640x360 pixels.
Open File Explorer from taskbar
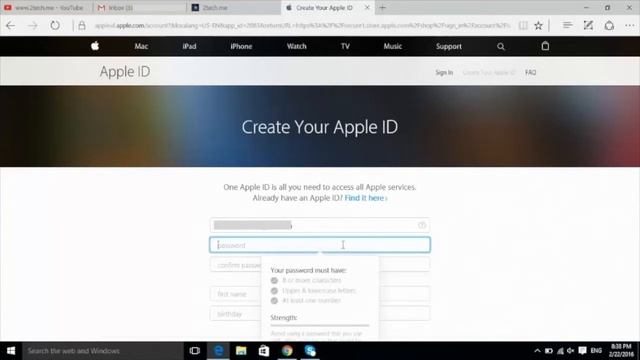241,351
